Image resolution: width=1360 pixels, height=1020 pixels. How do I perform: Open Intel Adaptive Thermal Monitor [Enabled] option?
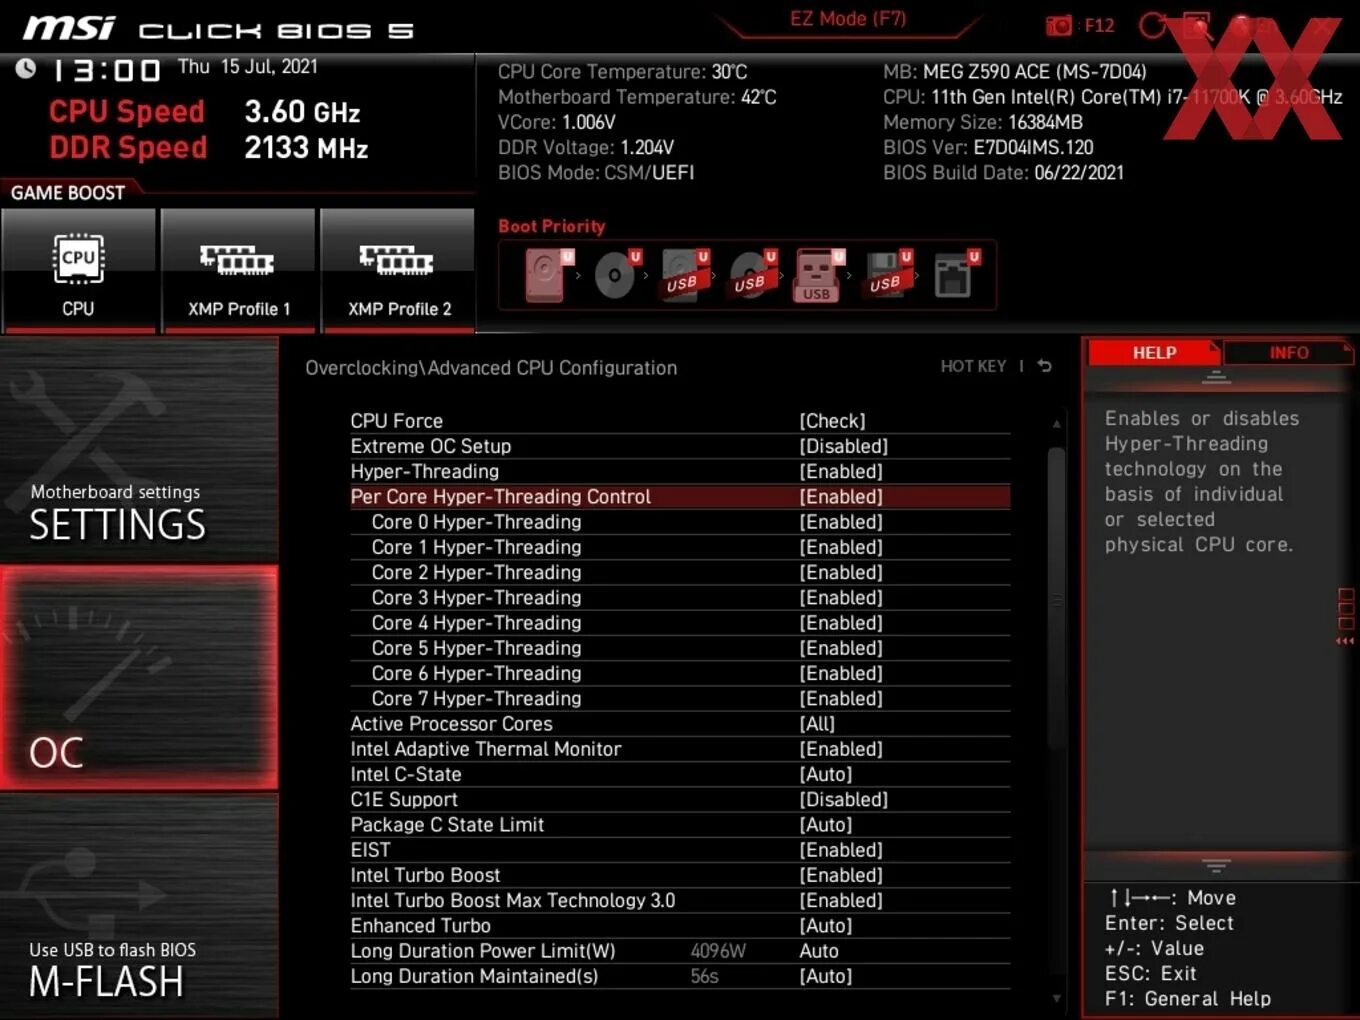point(840,749)
